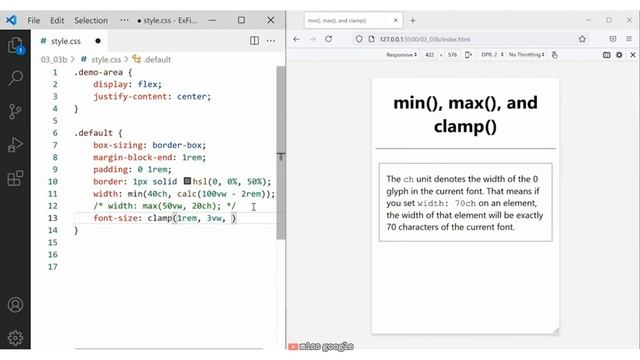Rotate the responsive viewport
This screenshot has width=640, height=360.
(468, 55)
